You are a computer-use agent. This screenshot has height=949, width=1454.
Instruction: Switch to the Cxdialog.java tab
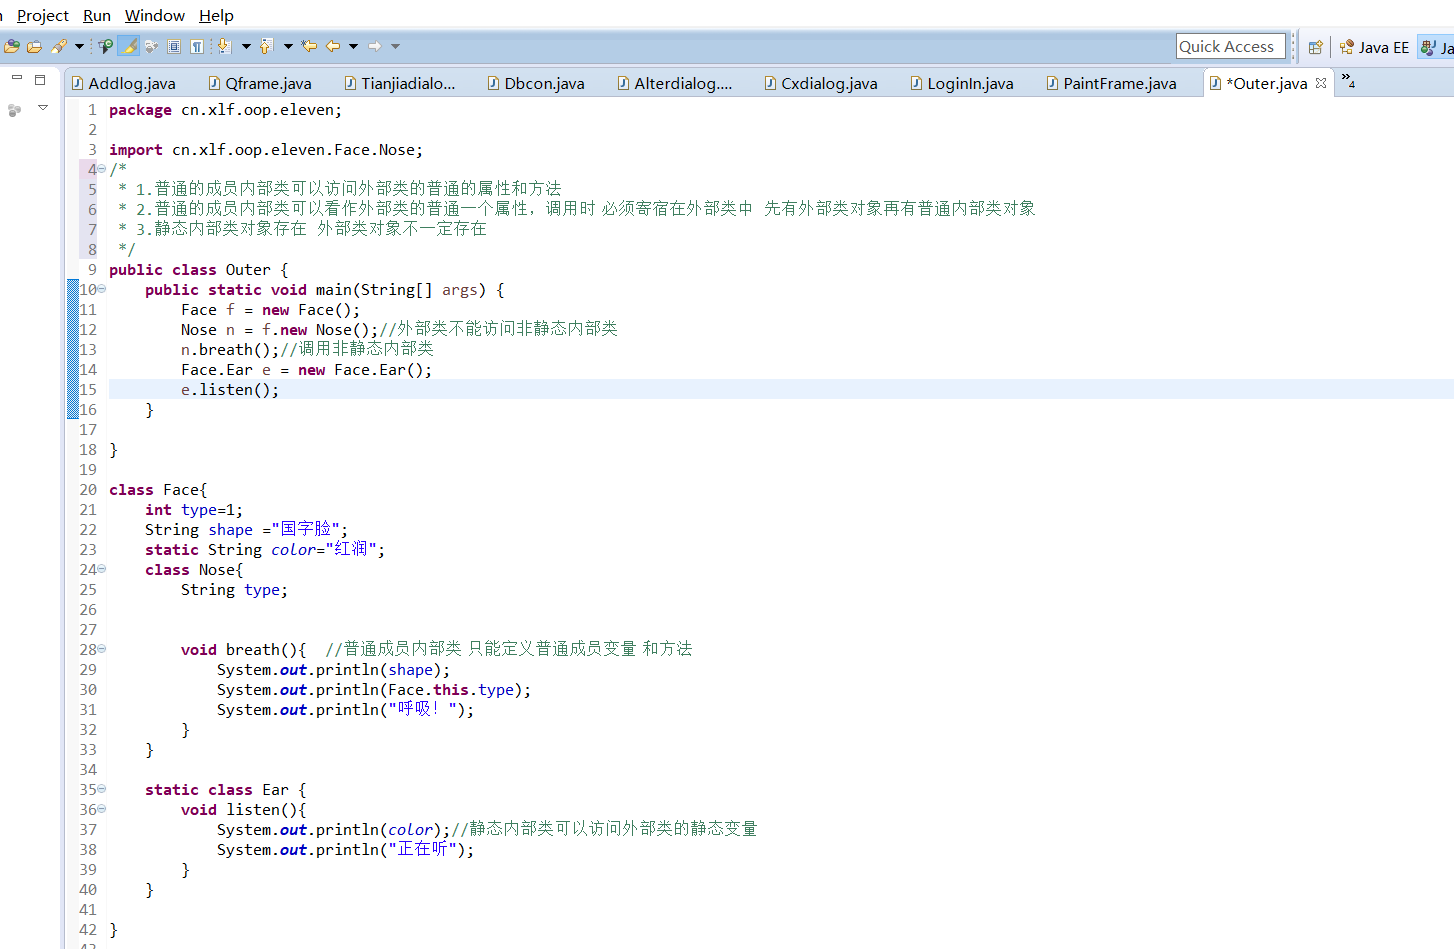[821, 83]
